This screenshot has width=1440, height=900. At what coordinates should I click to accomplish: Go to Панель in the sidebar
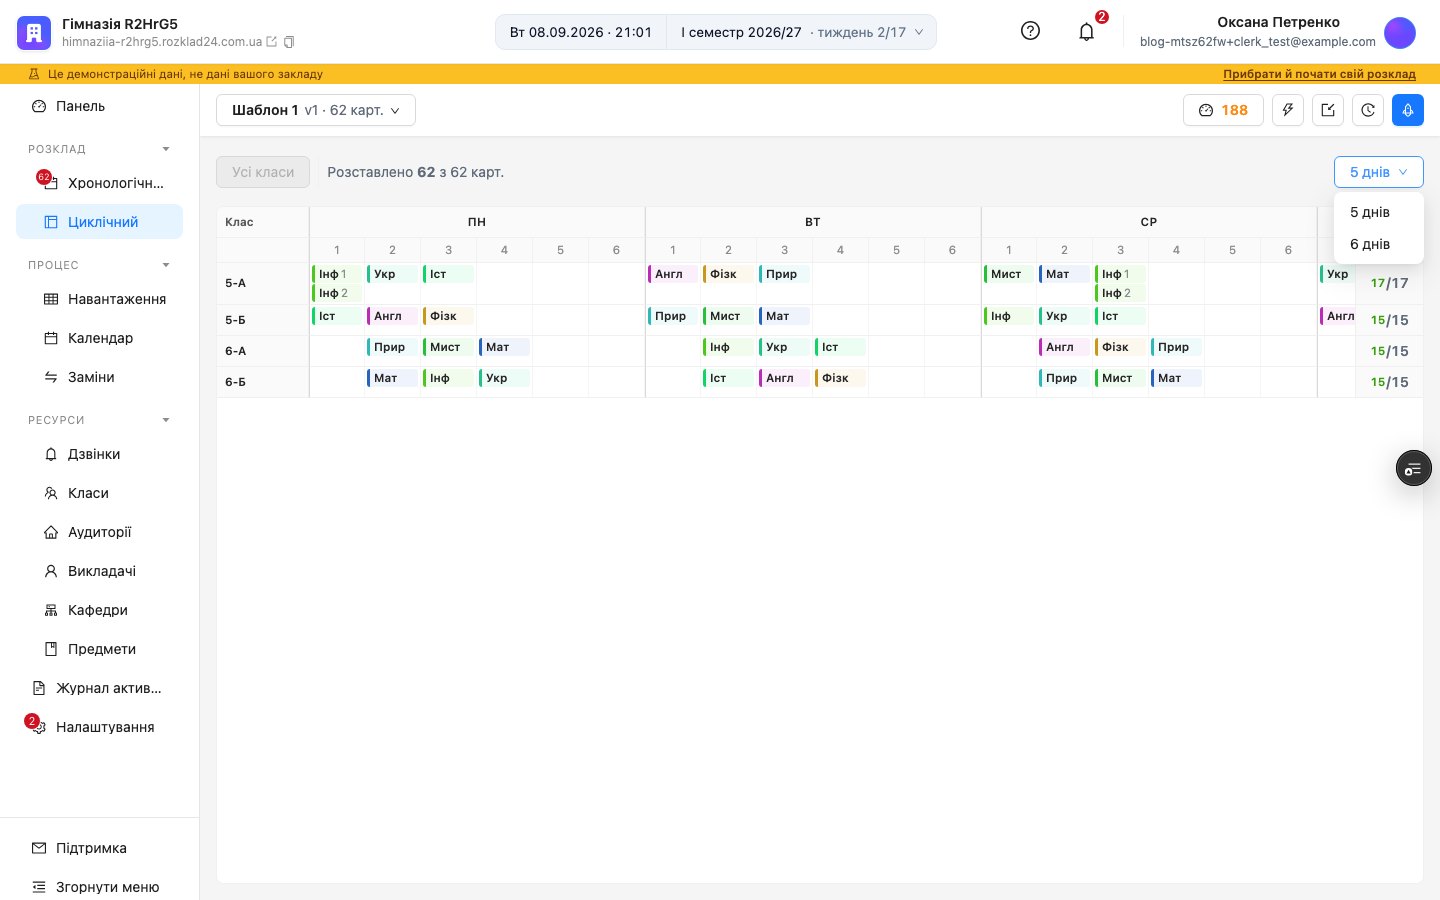point(100,106)
